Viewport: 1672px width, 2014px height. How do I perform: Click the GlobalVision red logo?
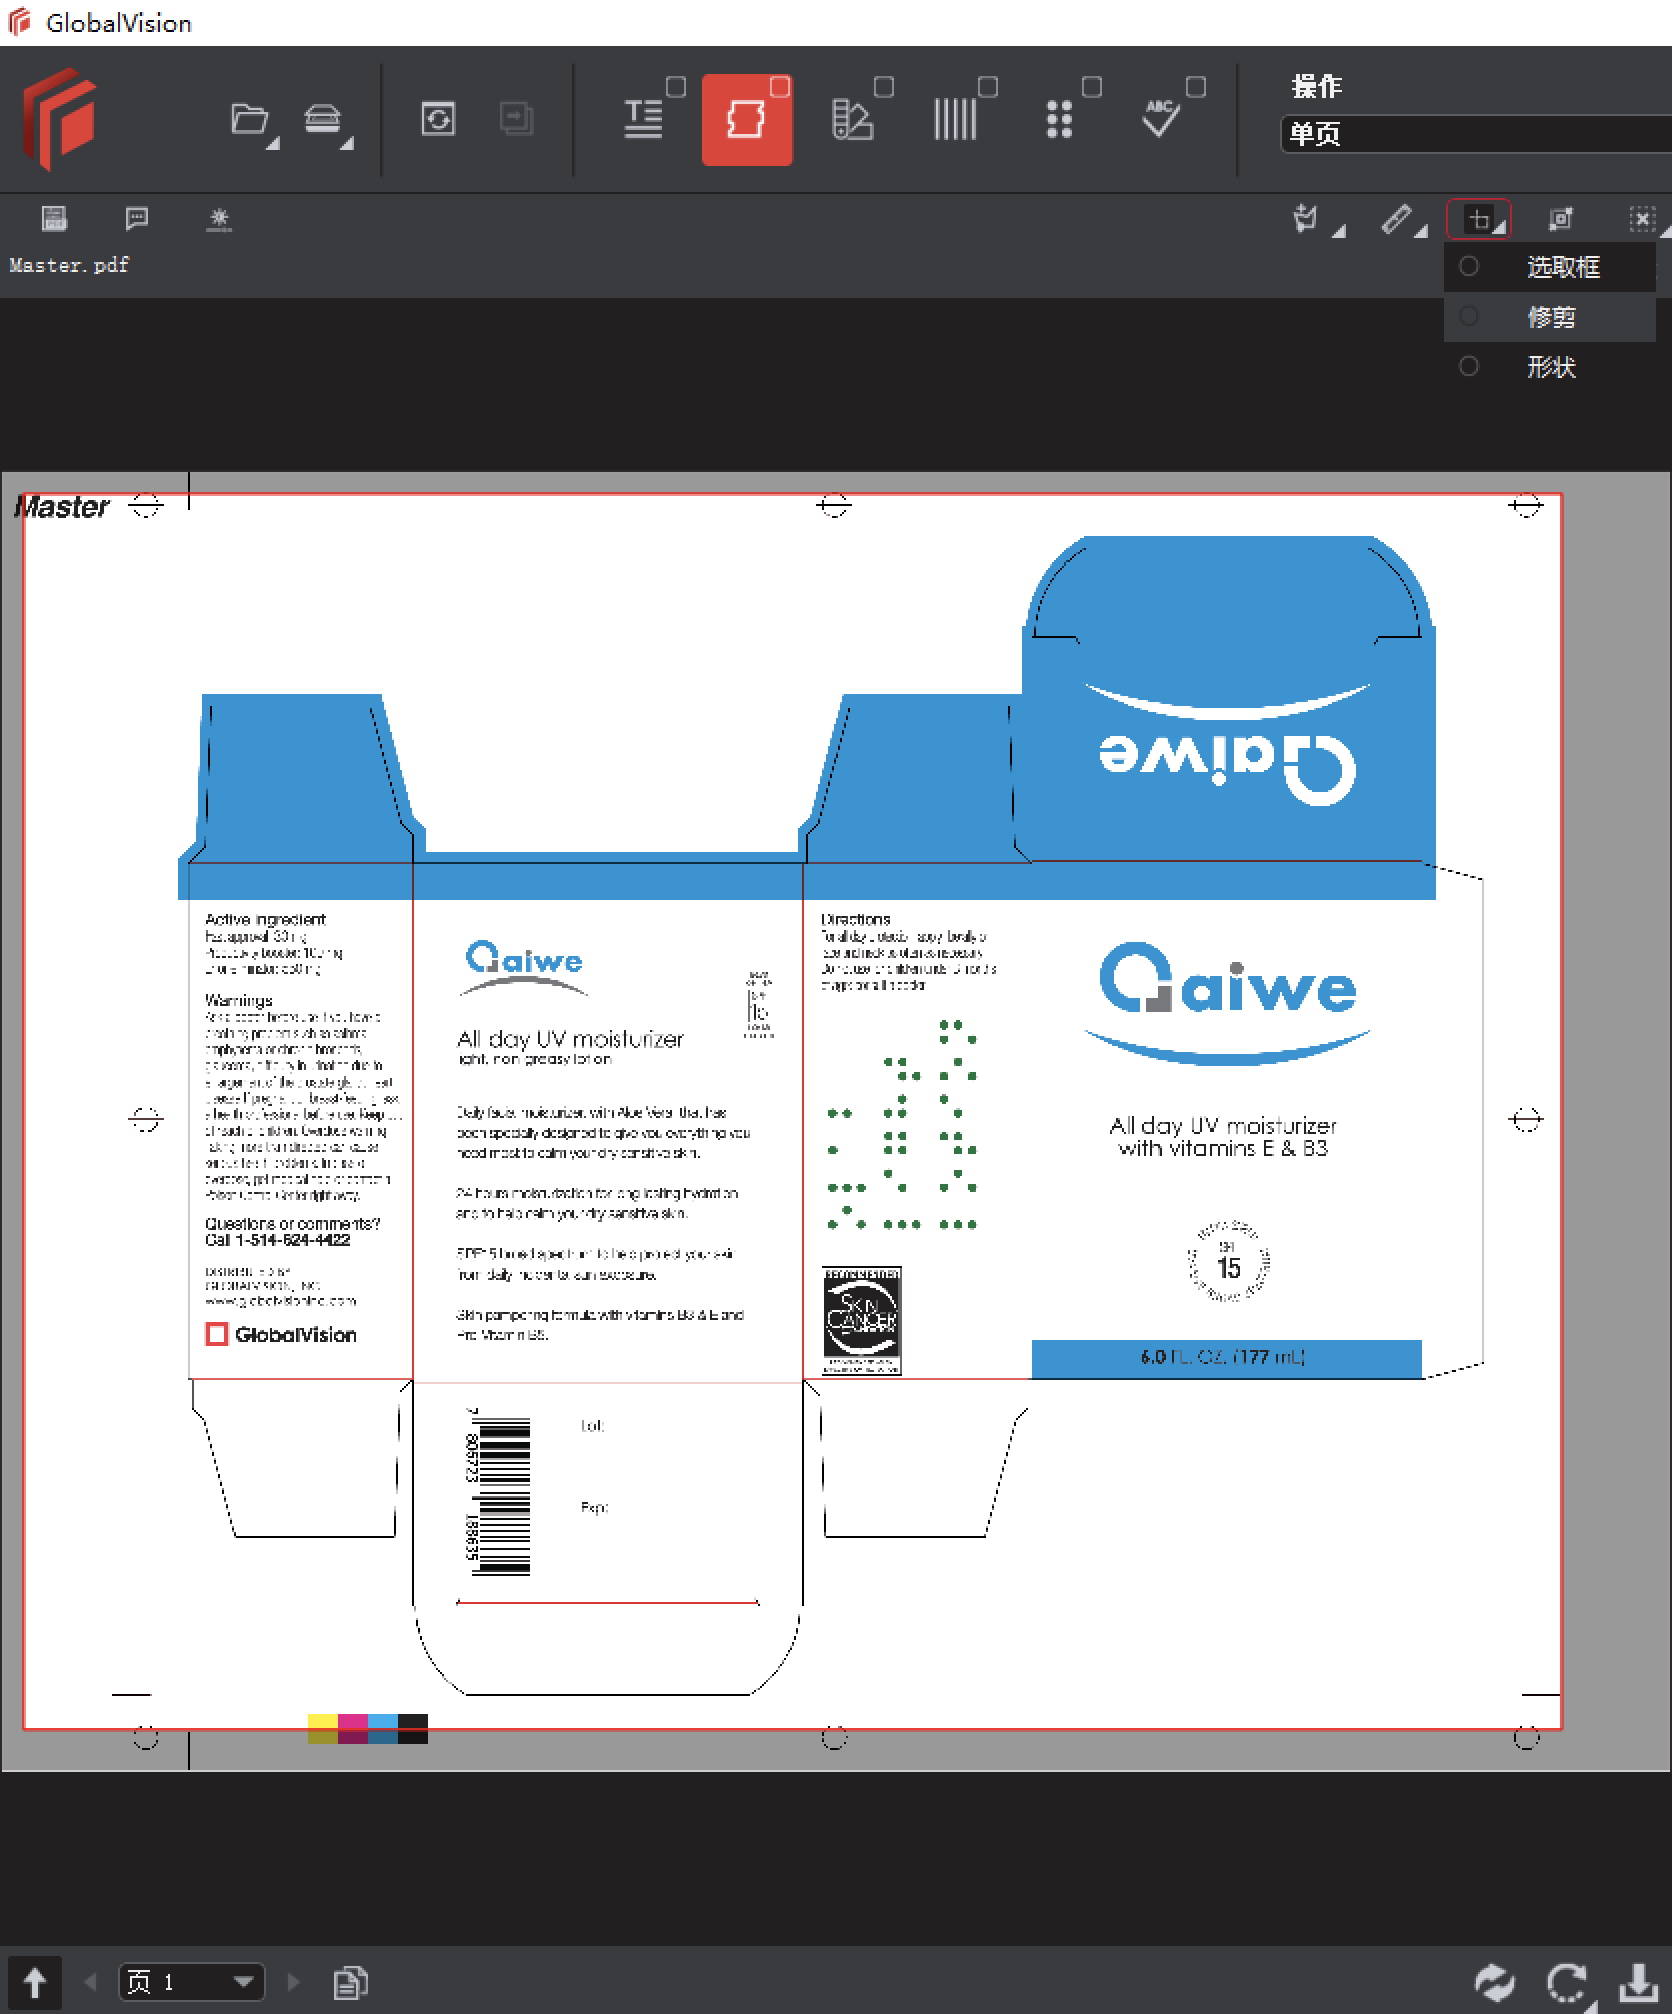[x=59, y=118]
